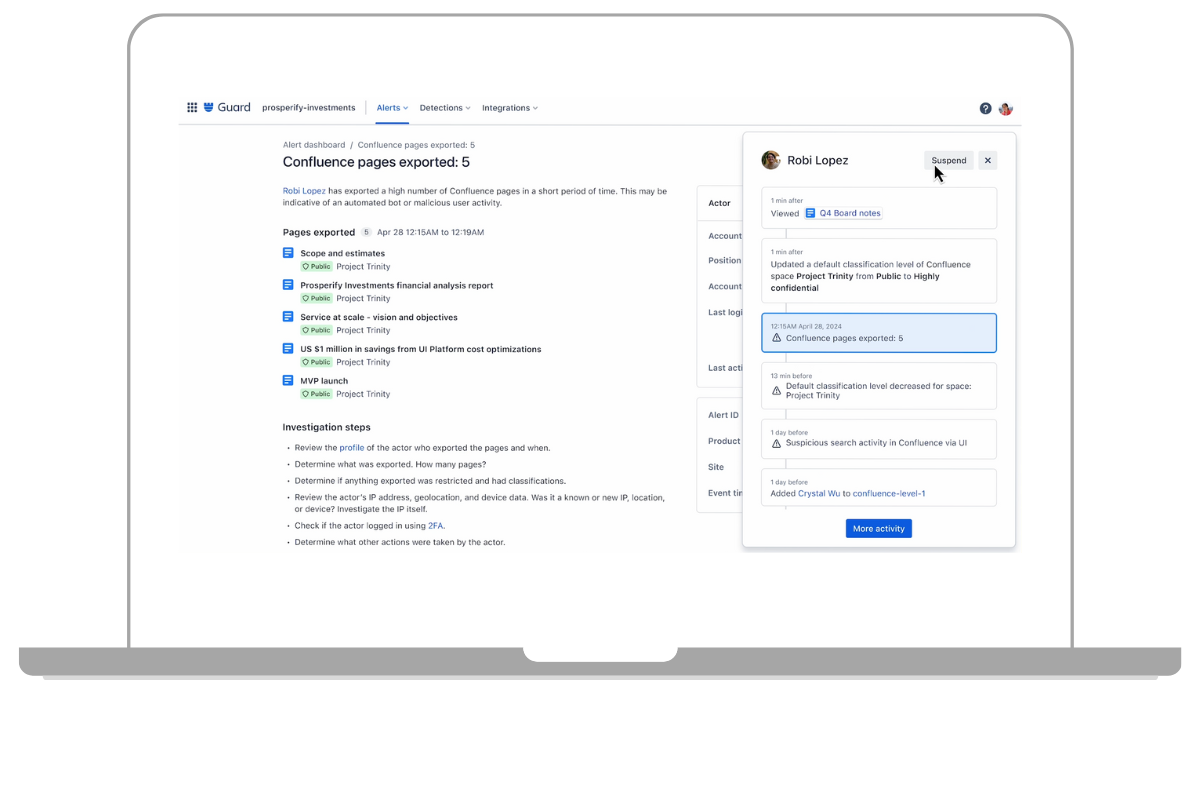Click the app switcher grid icon
Screen dimensions: 1200x790
pos(192,108)
